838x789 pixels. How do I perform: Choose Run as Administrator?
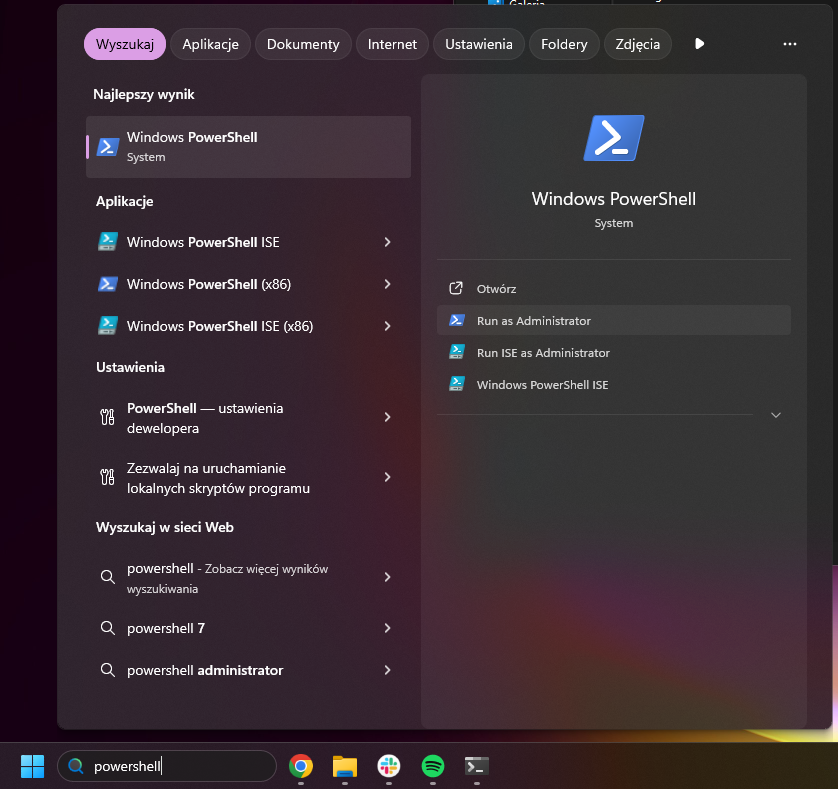click(614, 320)
